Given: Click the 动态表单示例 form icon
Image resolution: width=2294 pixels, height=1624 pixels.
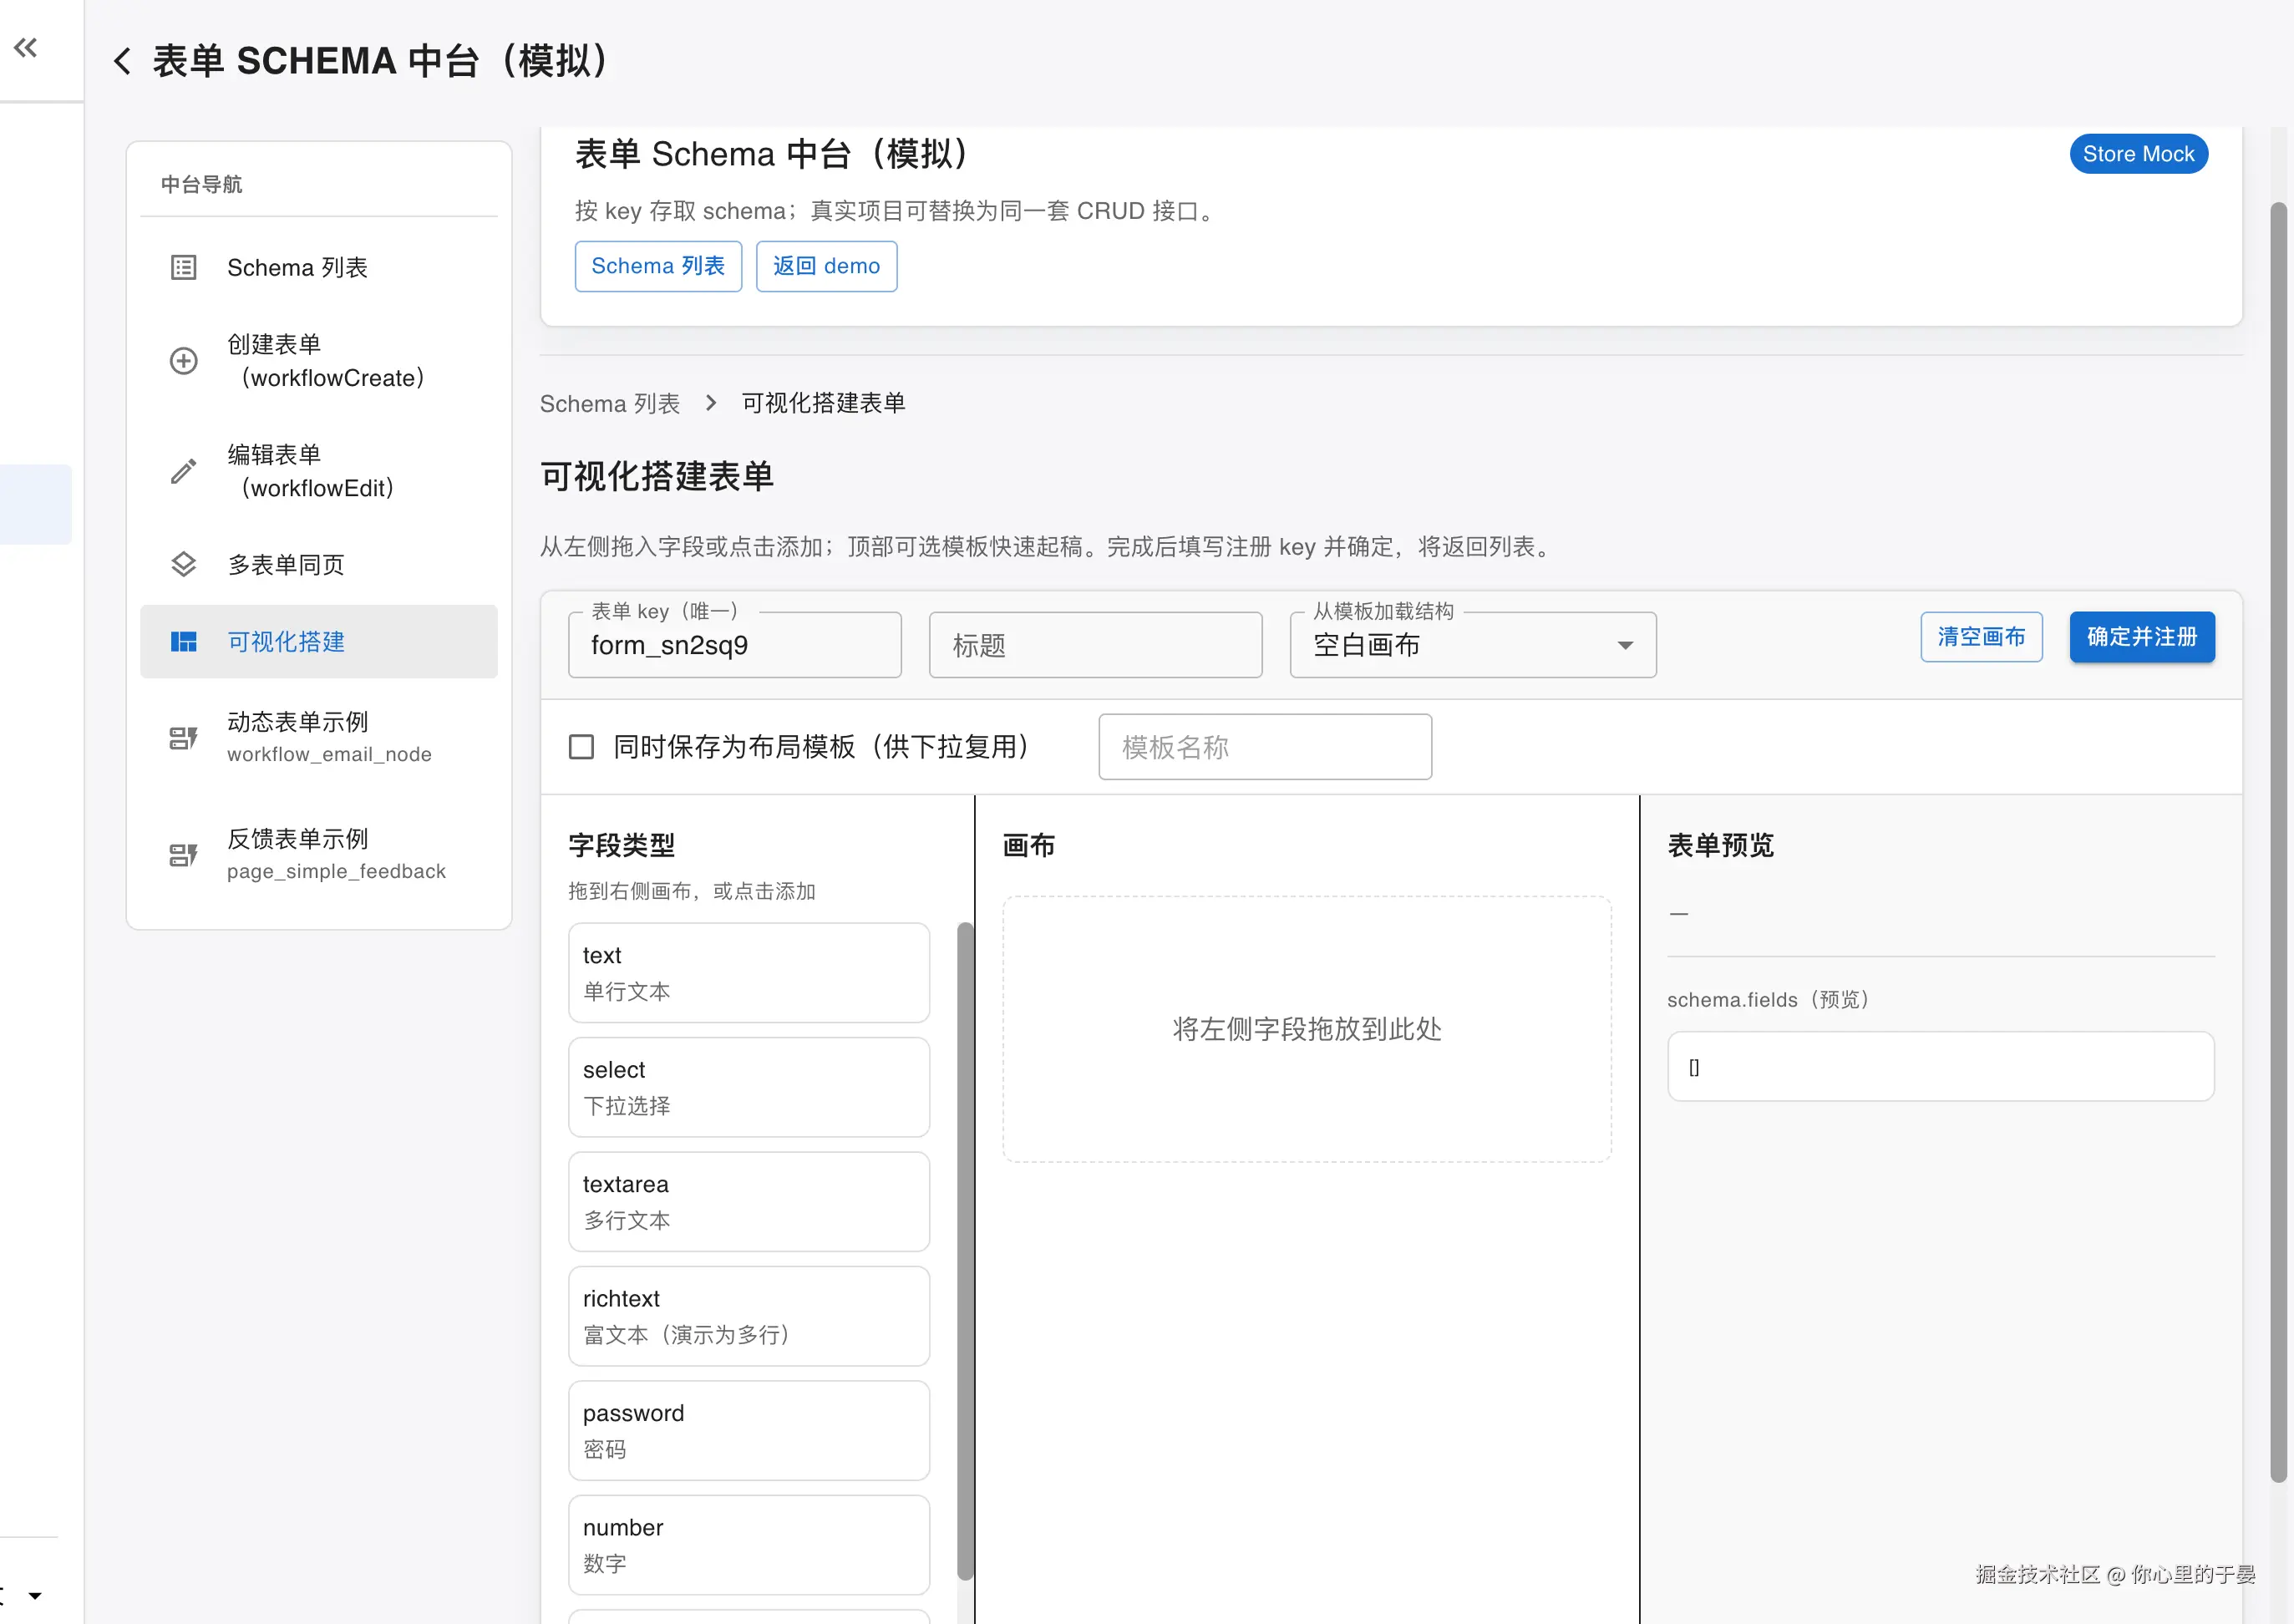Looking at the screenshot, I should point(184,738).
